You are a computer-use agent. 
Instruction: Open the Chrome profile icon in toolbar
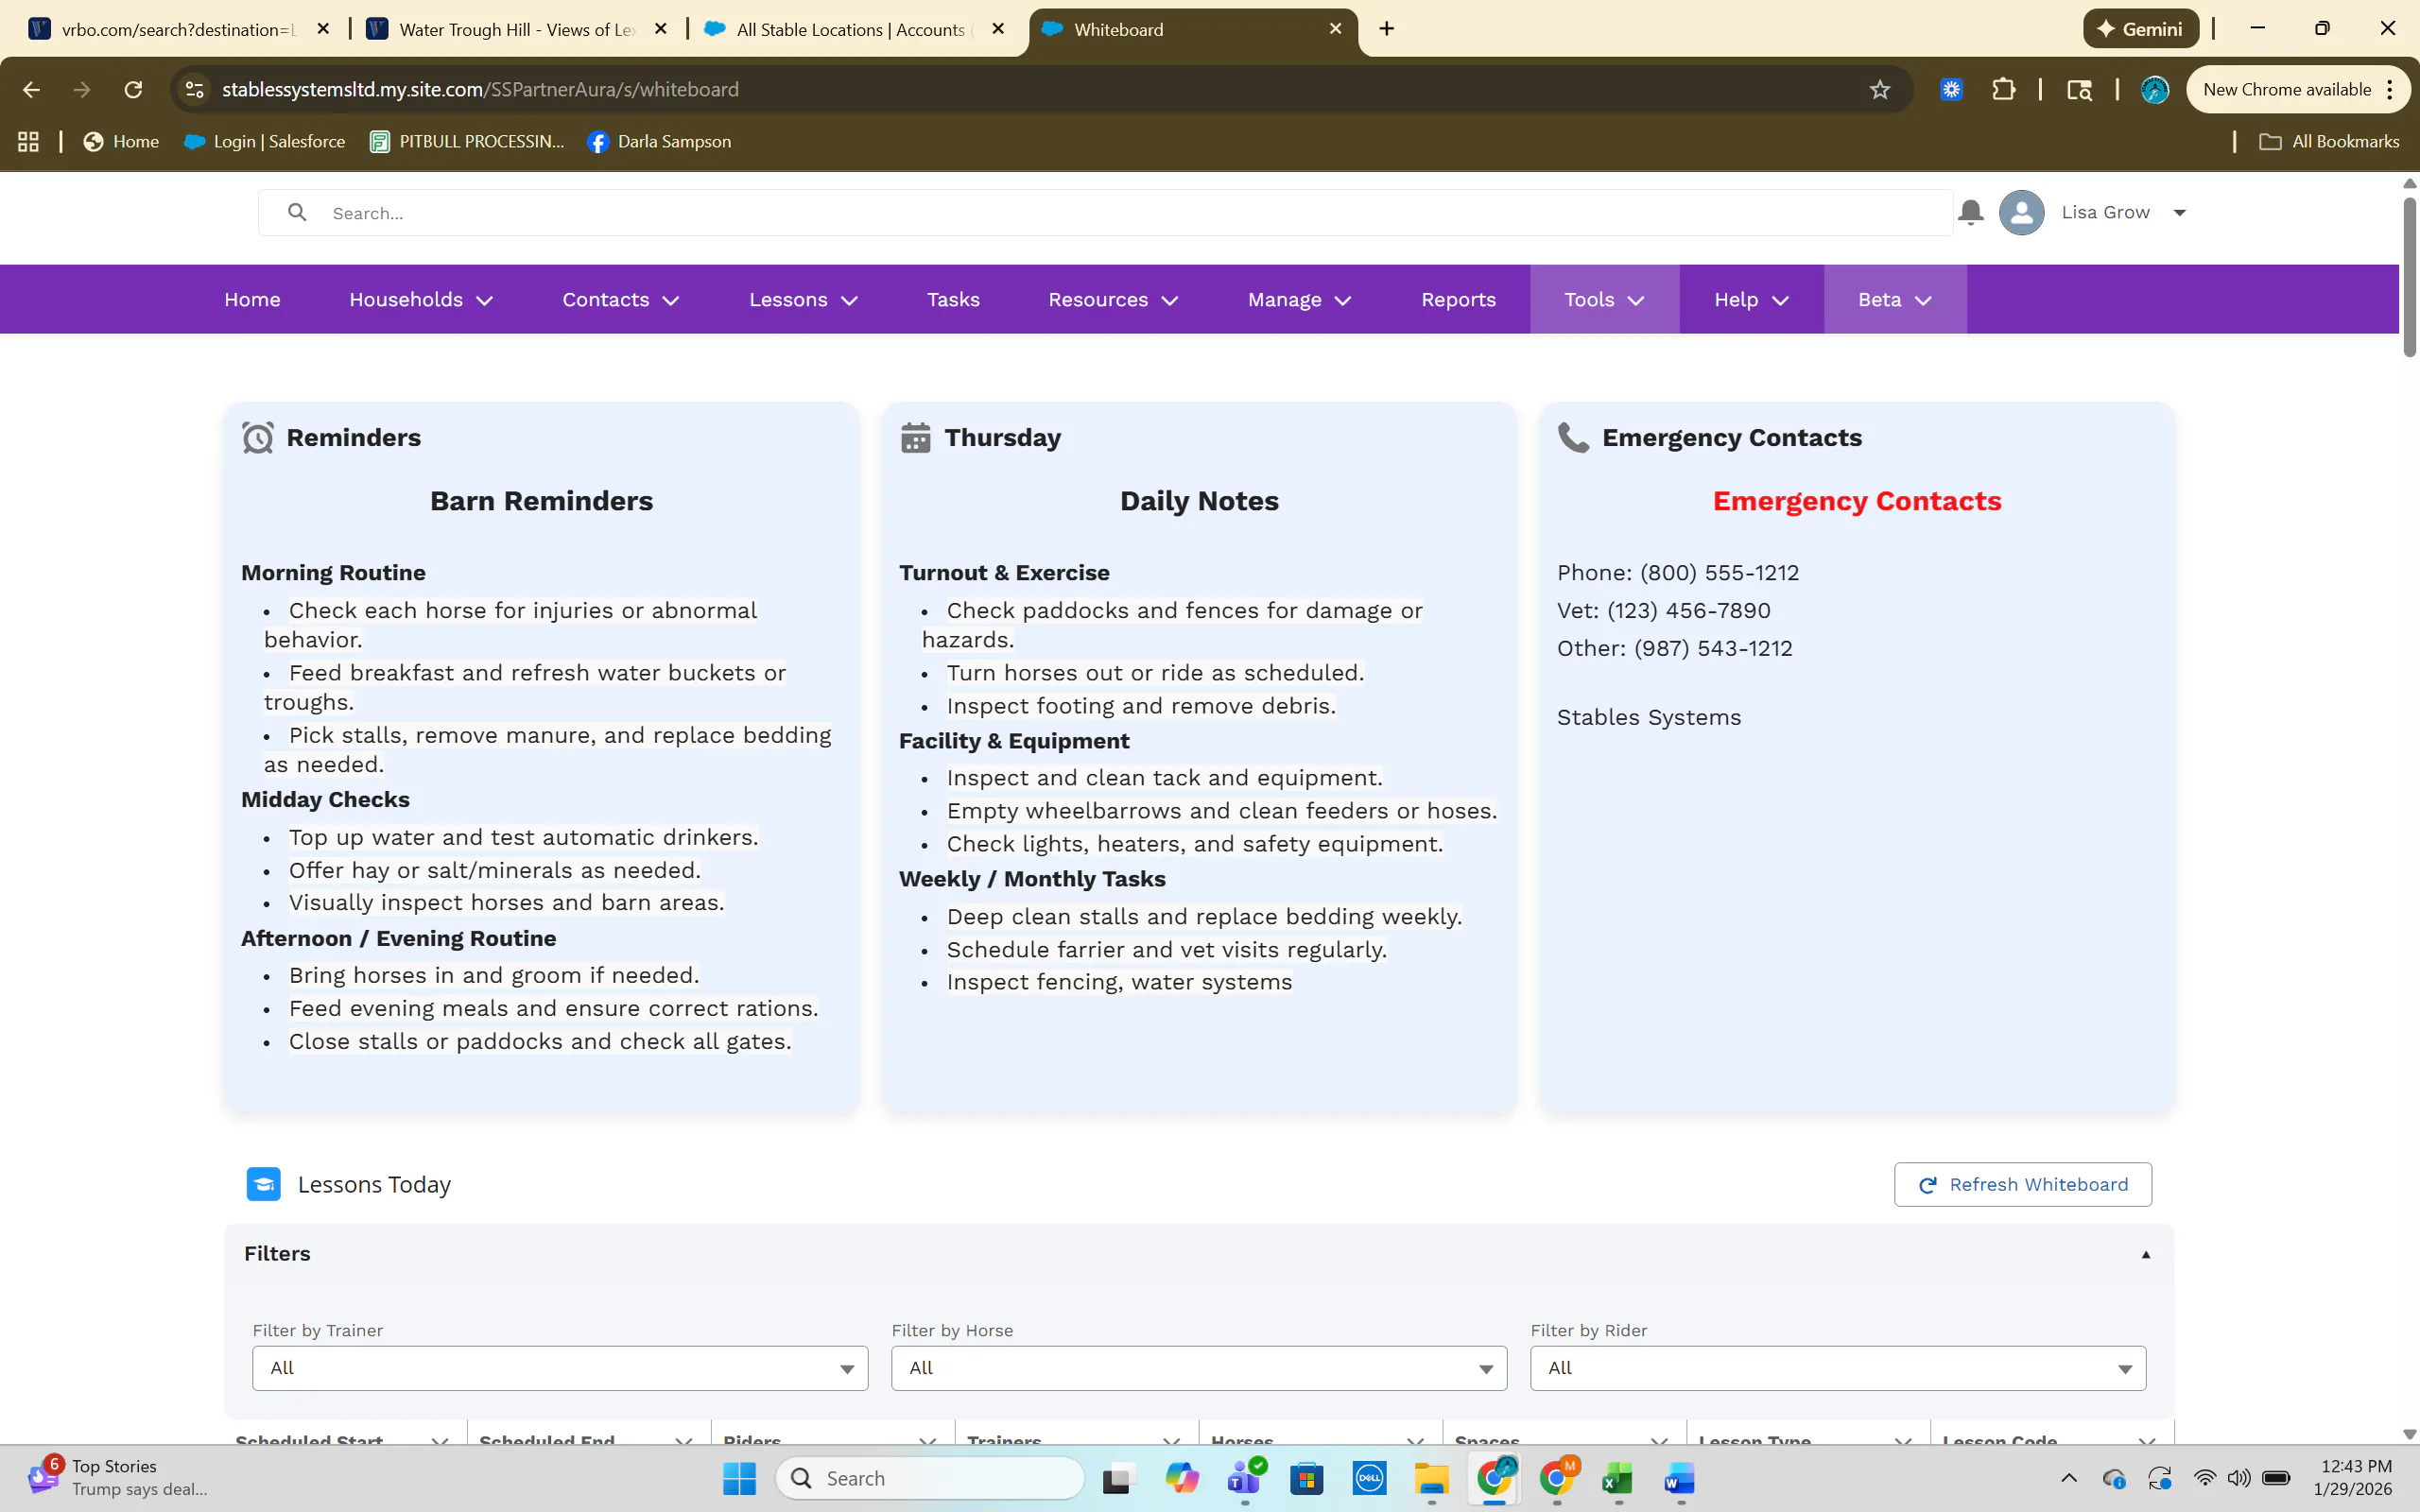[x=2154, y=89]
